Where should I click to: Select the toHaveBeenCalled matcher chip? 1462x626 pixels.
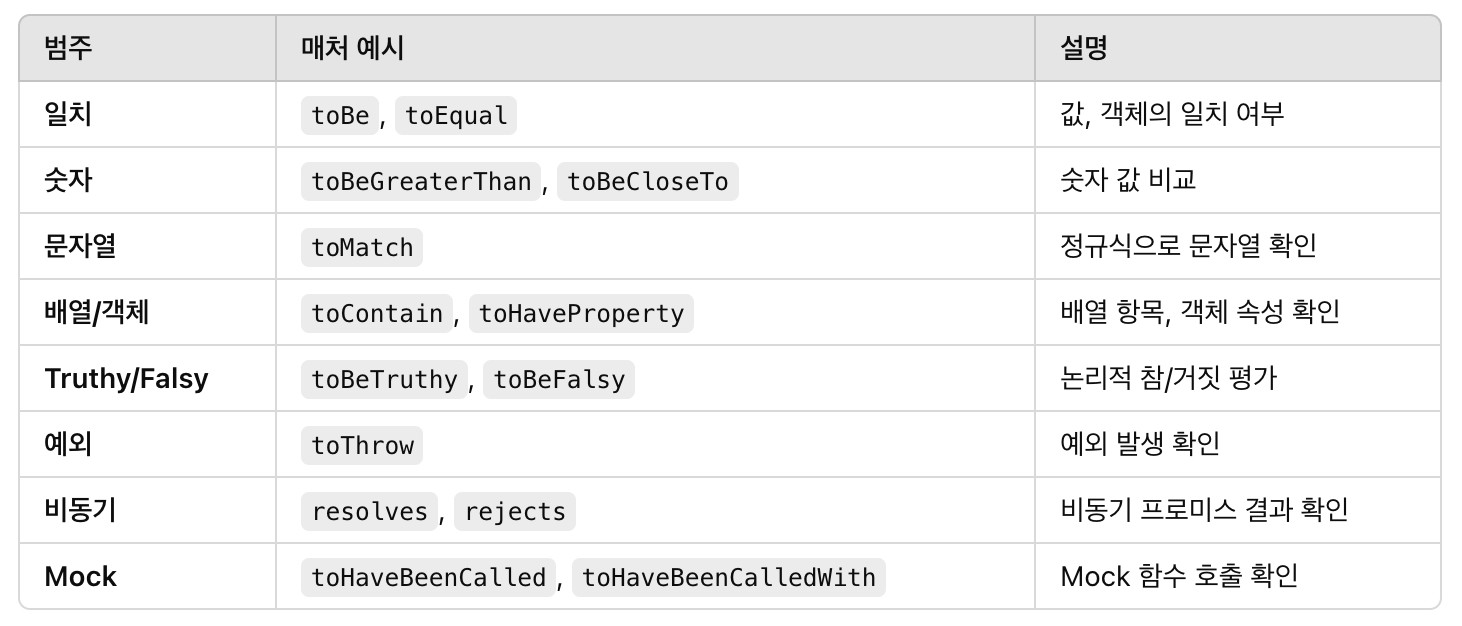[428, 577]
